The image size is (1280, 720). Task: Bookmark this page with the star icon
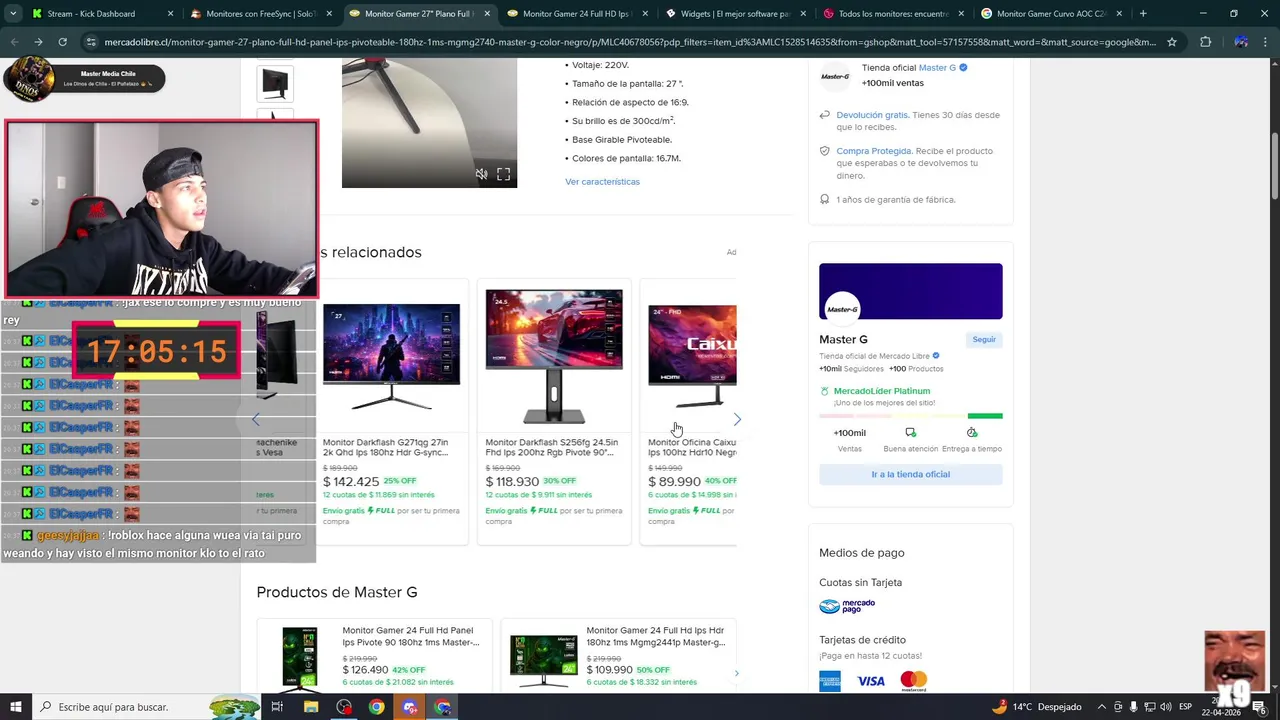(x=1172, y=42)
